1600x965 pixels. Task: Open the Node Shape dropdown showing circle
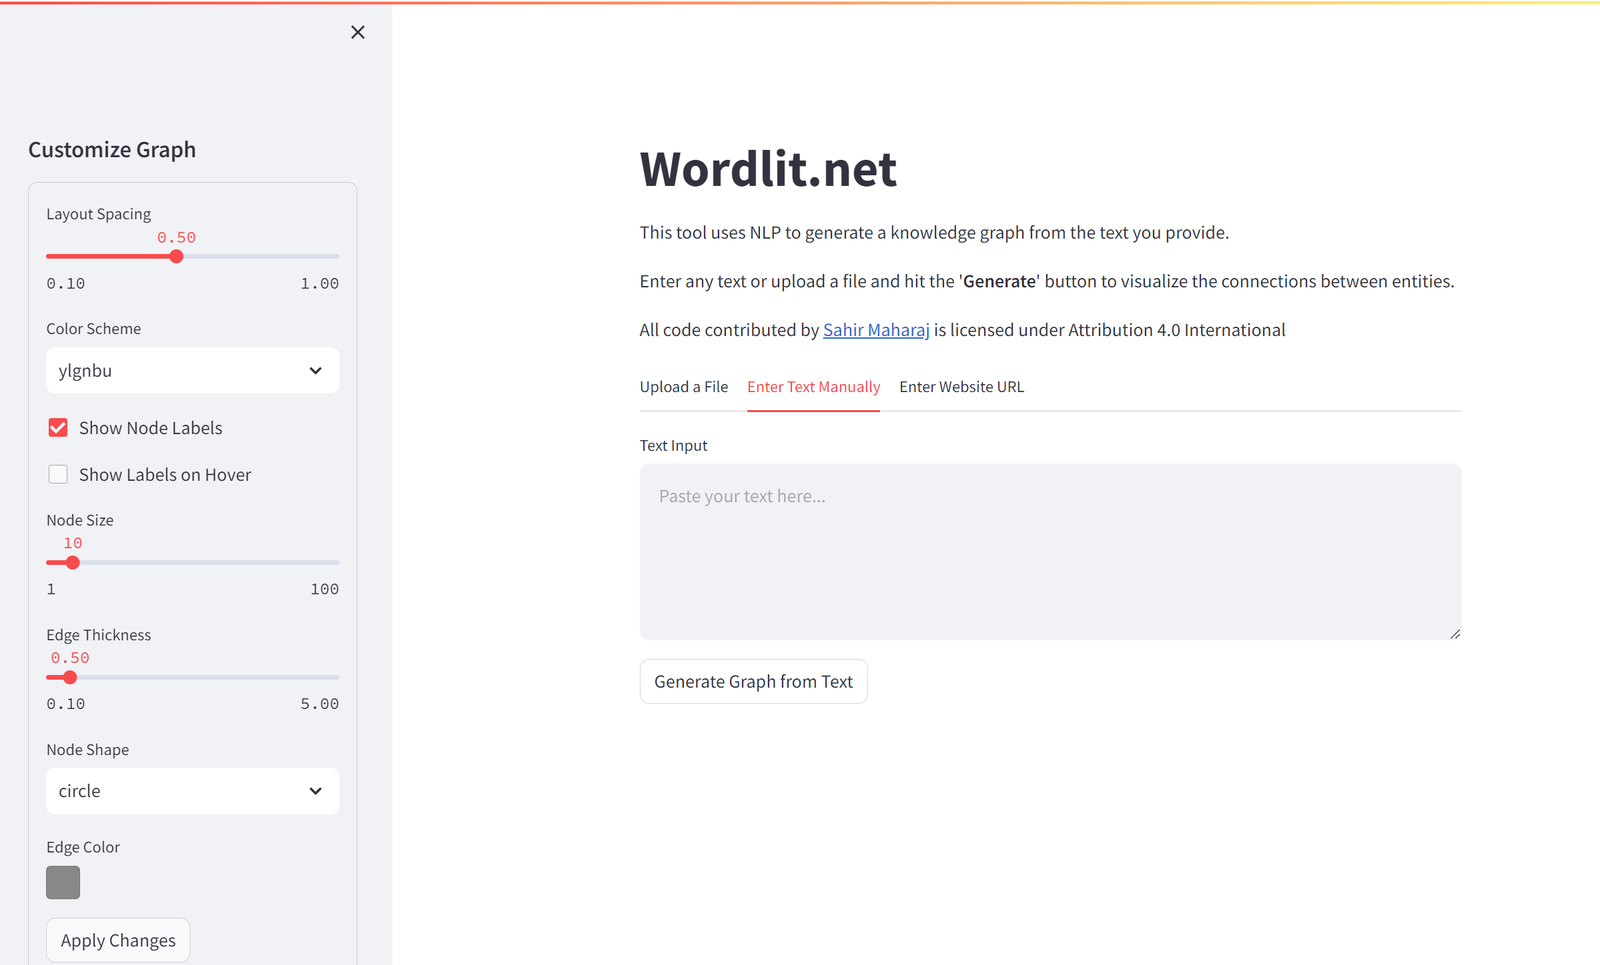pyautogui.click(x=193, y=791)
